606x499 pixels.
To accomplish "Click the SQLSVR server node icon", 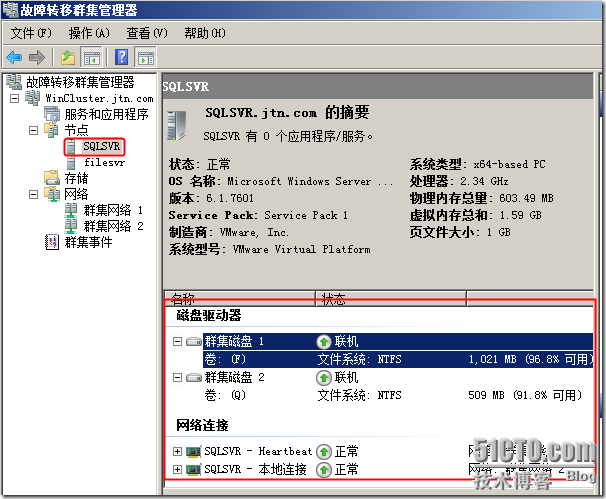I will point(71,146).
